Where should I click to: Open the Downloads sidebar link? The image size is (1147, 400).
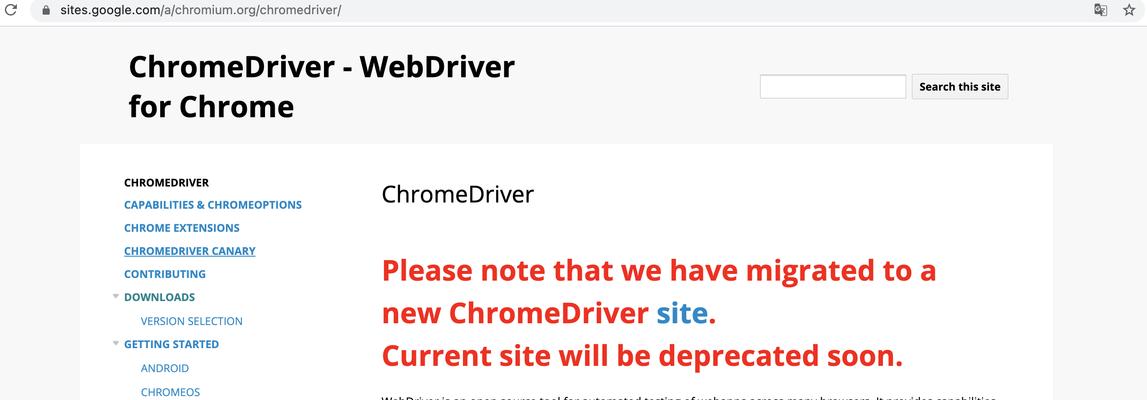click(159, 297)
